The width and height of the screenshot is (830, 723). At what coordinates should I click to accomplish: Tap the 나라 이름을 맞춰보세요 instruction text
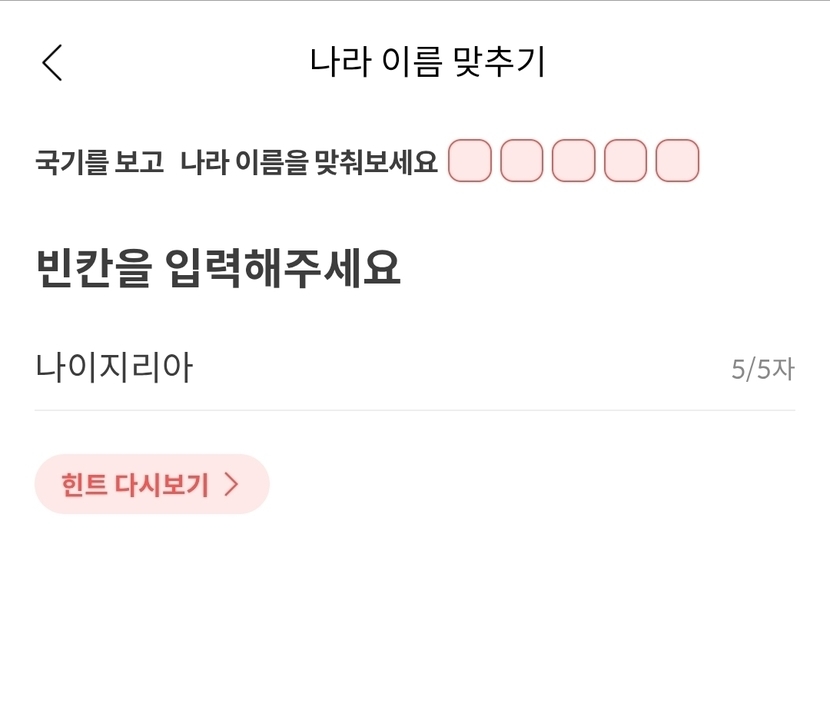(x=309, y=161)
